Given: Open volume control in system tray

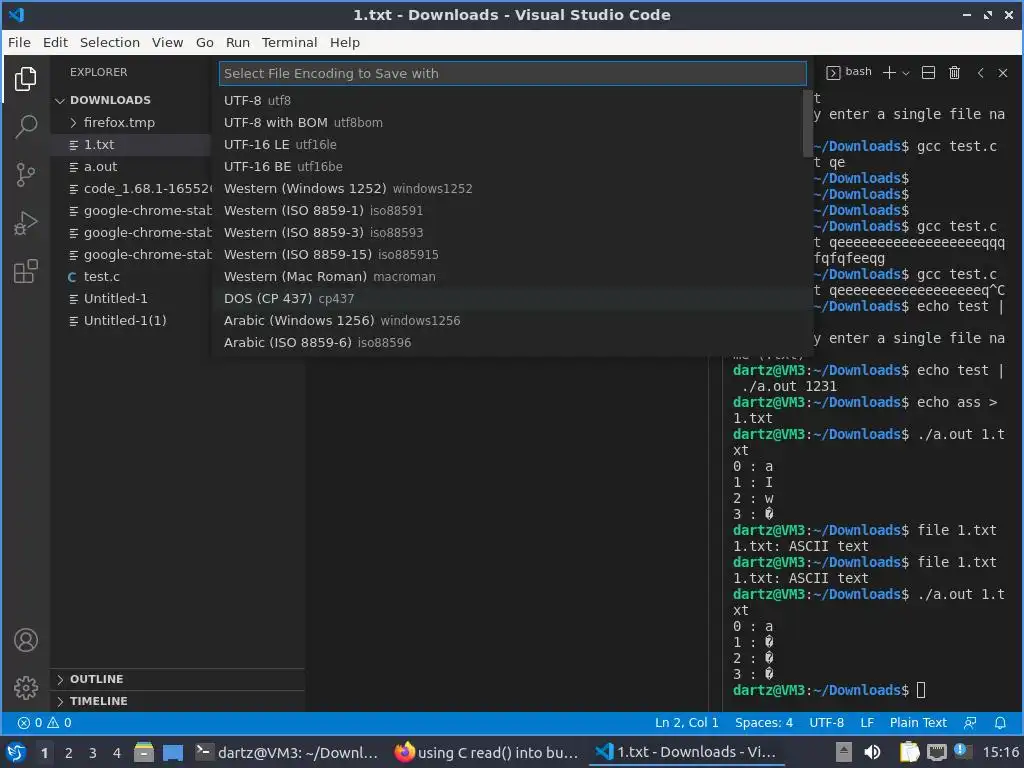Looking at the screenshot, I should coord(872,753).
